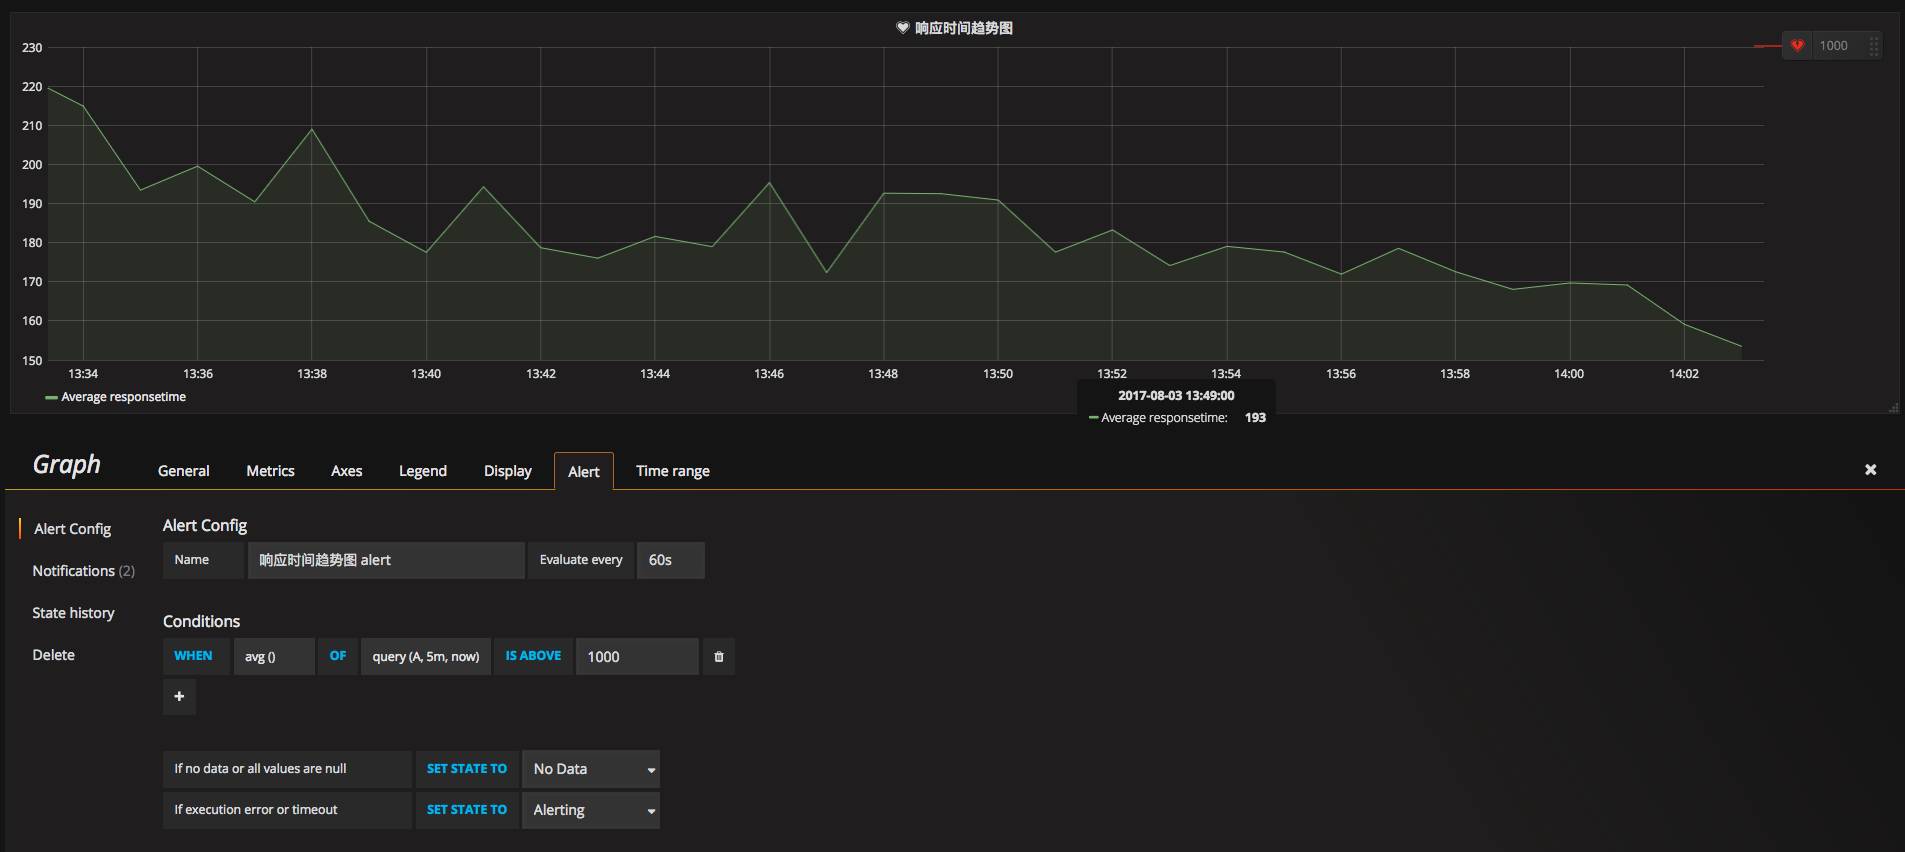The height and width of the screenshot is (852, 1905).
Task: Click the threshold value 1000 field
Action: tap(636, 657)
